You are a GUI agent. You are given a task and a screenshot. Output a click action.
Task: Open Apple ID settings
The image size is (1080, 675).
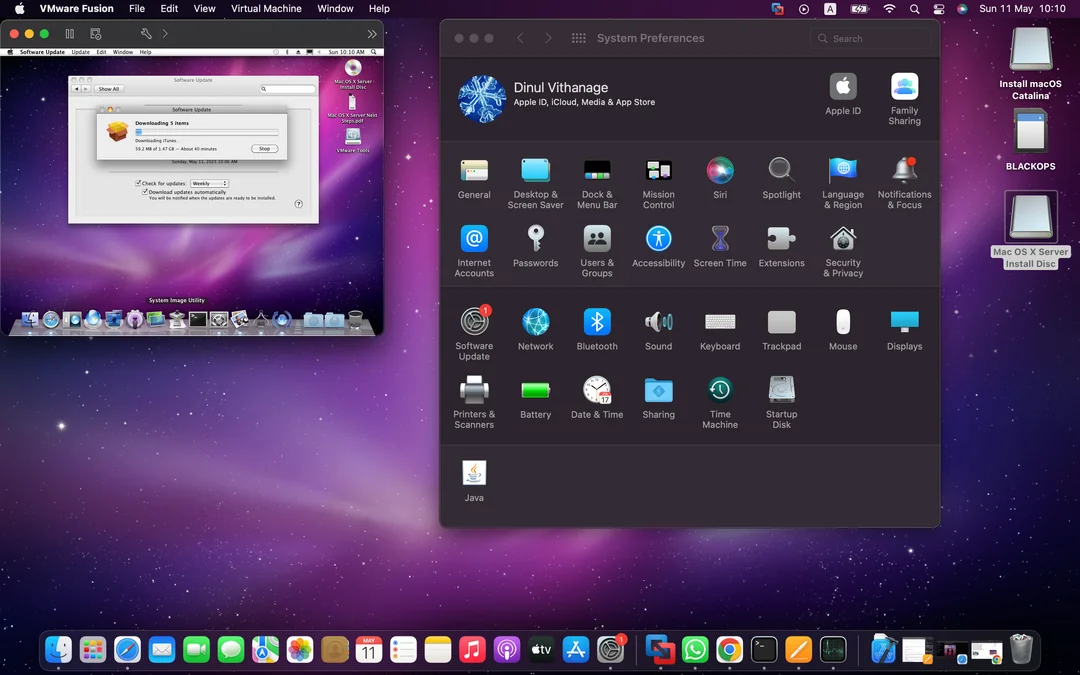(842, 94)
